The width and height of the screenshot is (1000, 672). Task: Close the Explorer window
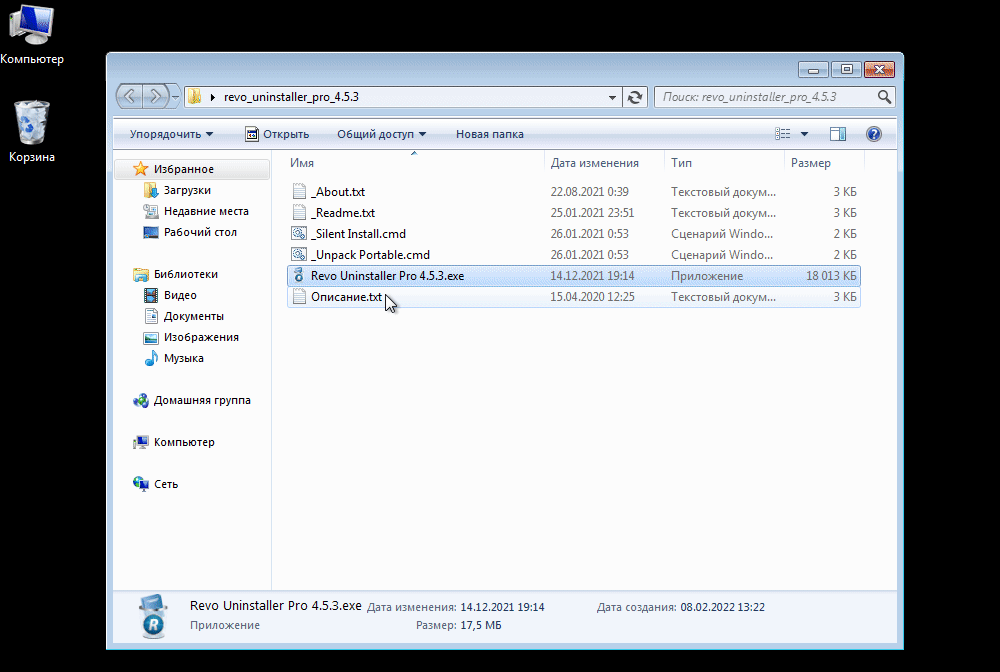pyautogui.click(x=879, y=69)
